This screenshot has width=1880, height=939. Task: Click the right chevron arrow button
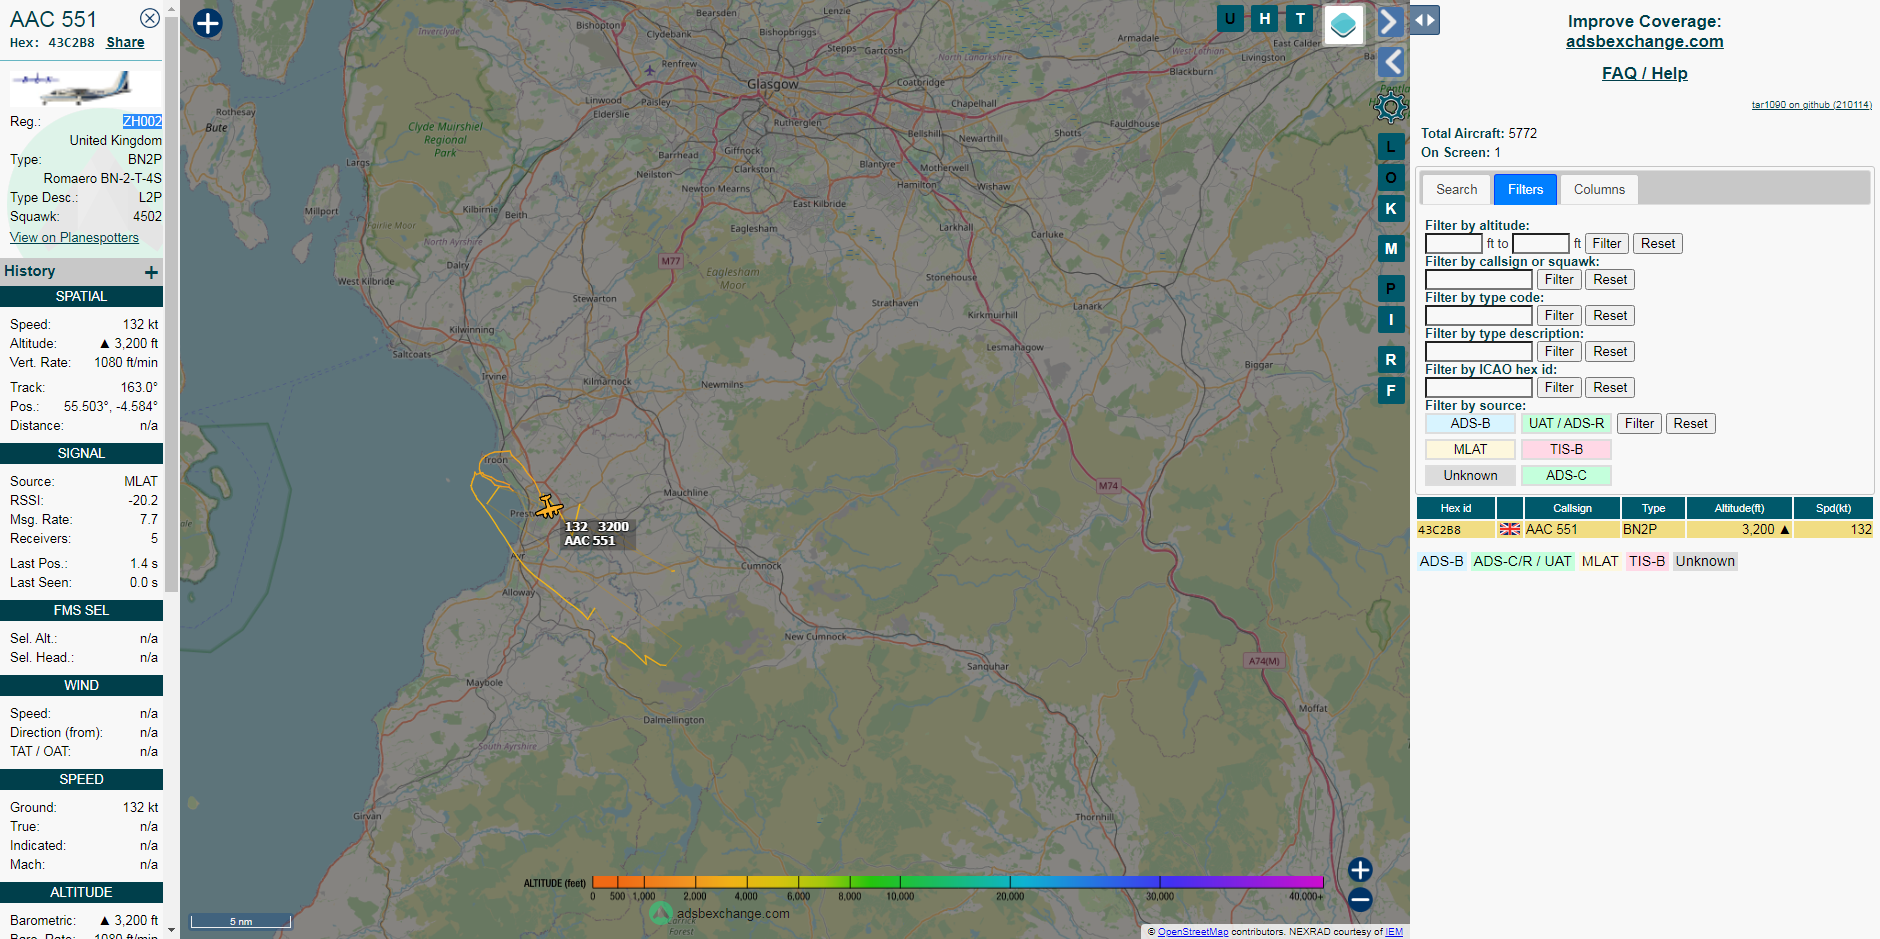[x=1390, y=22]
